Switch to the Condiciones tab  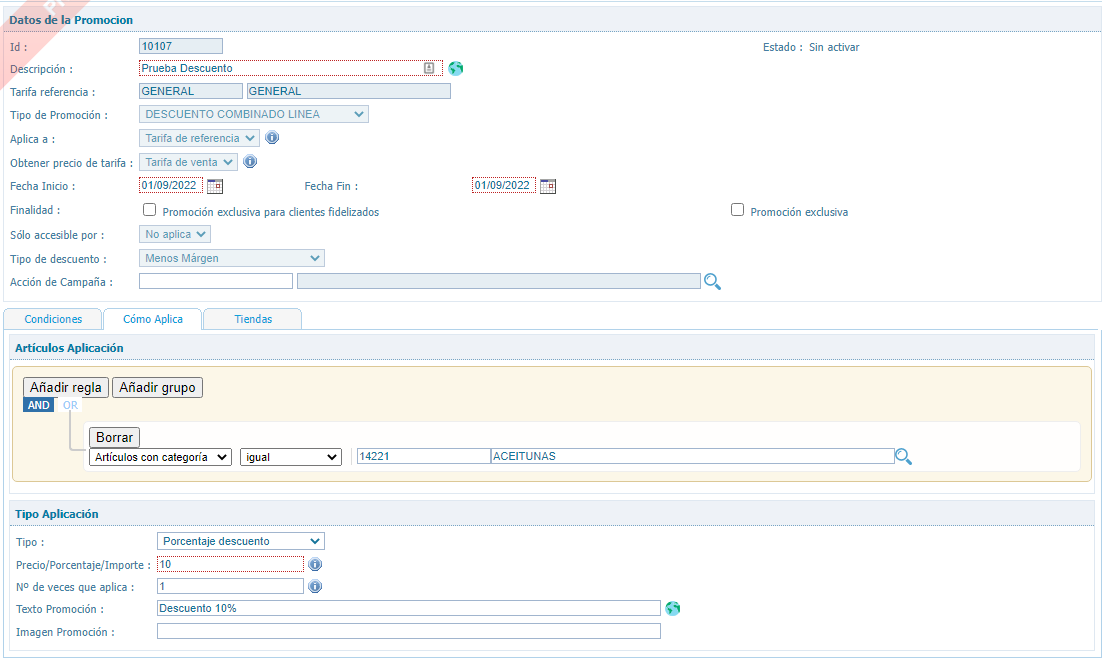(x=53, y=319)
